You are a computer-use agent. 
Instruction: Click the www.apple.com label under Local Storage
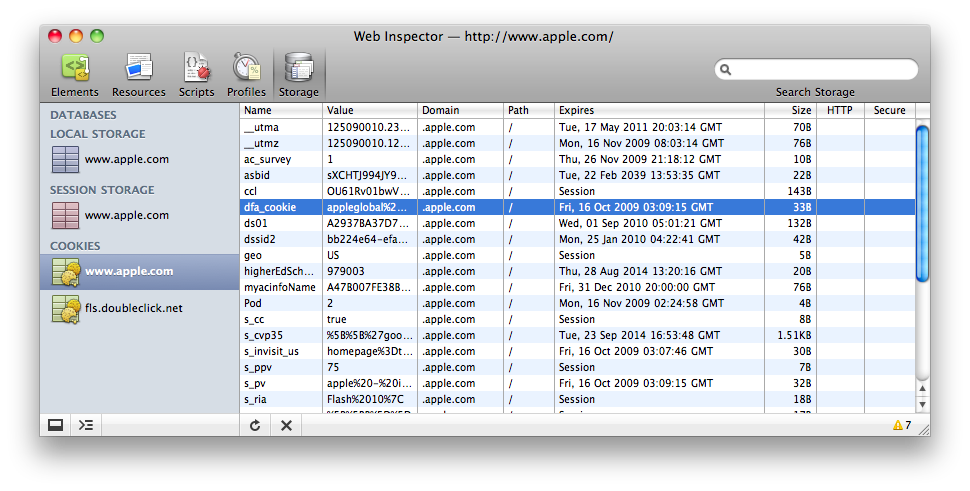[127, 160]
